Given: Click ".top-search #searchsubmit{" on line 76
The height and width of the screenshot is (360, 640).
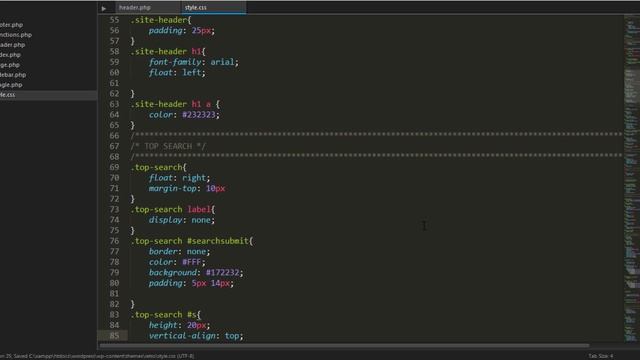Looking at the screenshot, I should coord(192,241).
